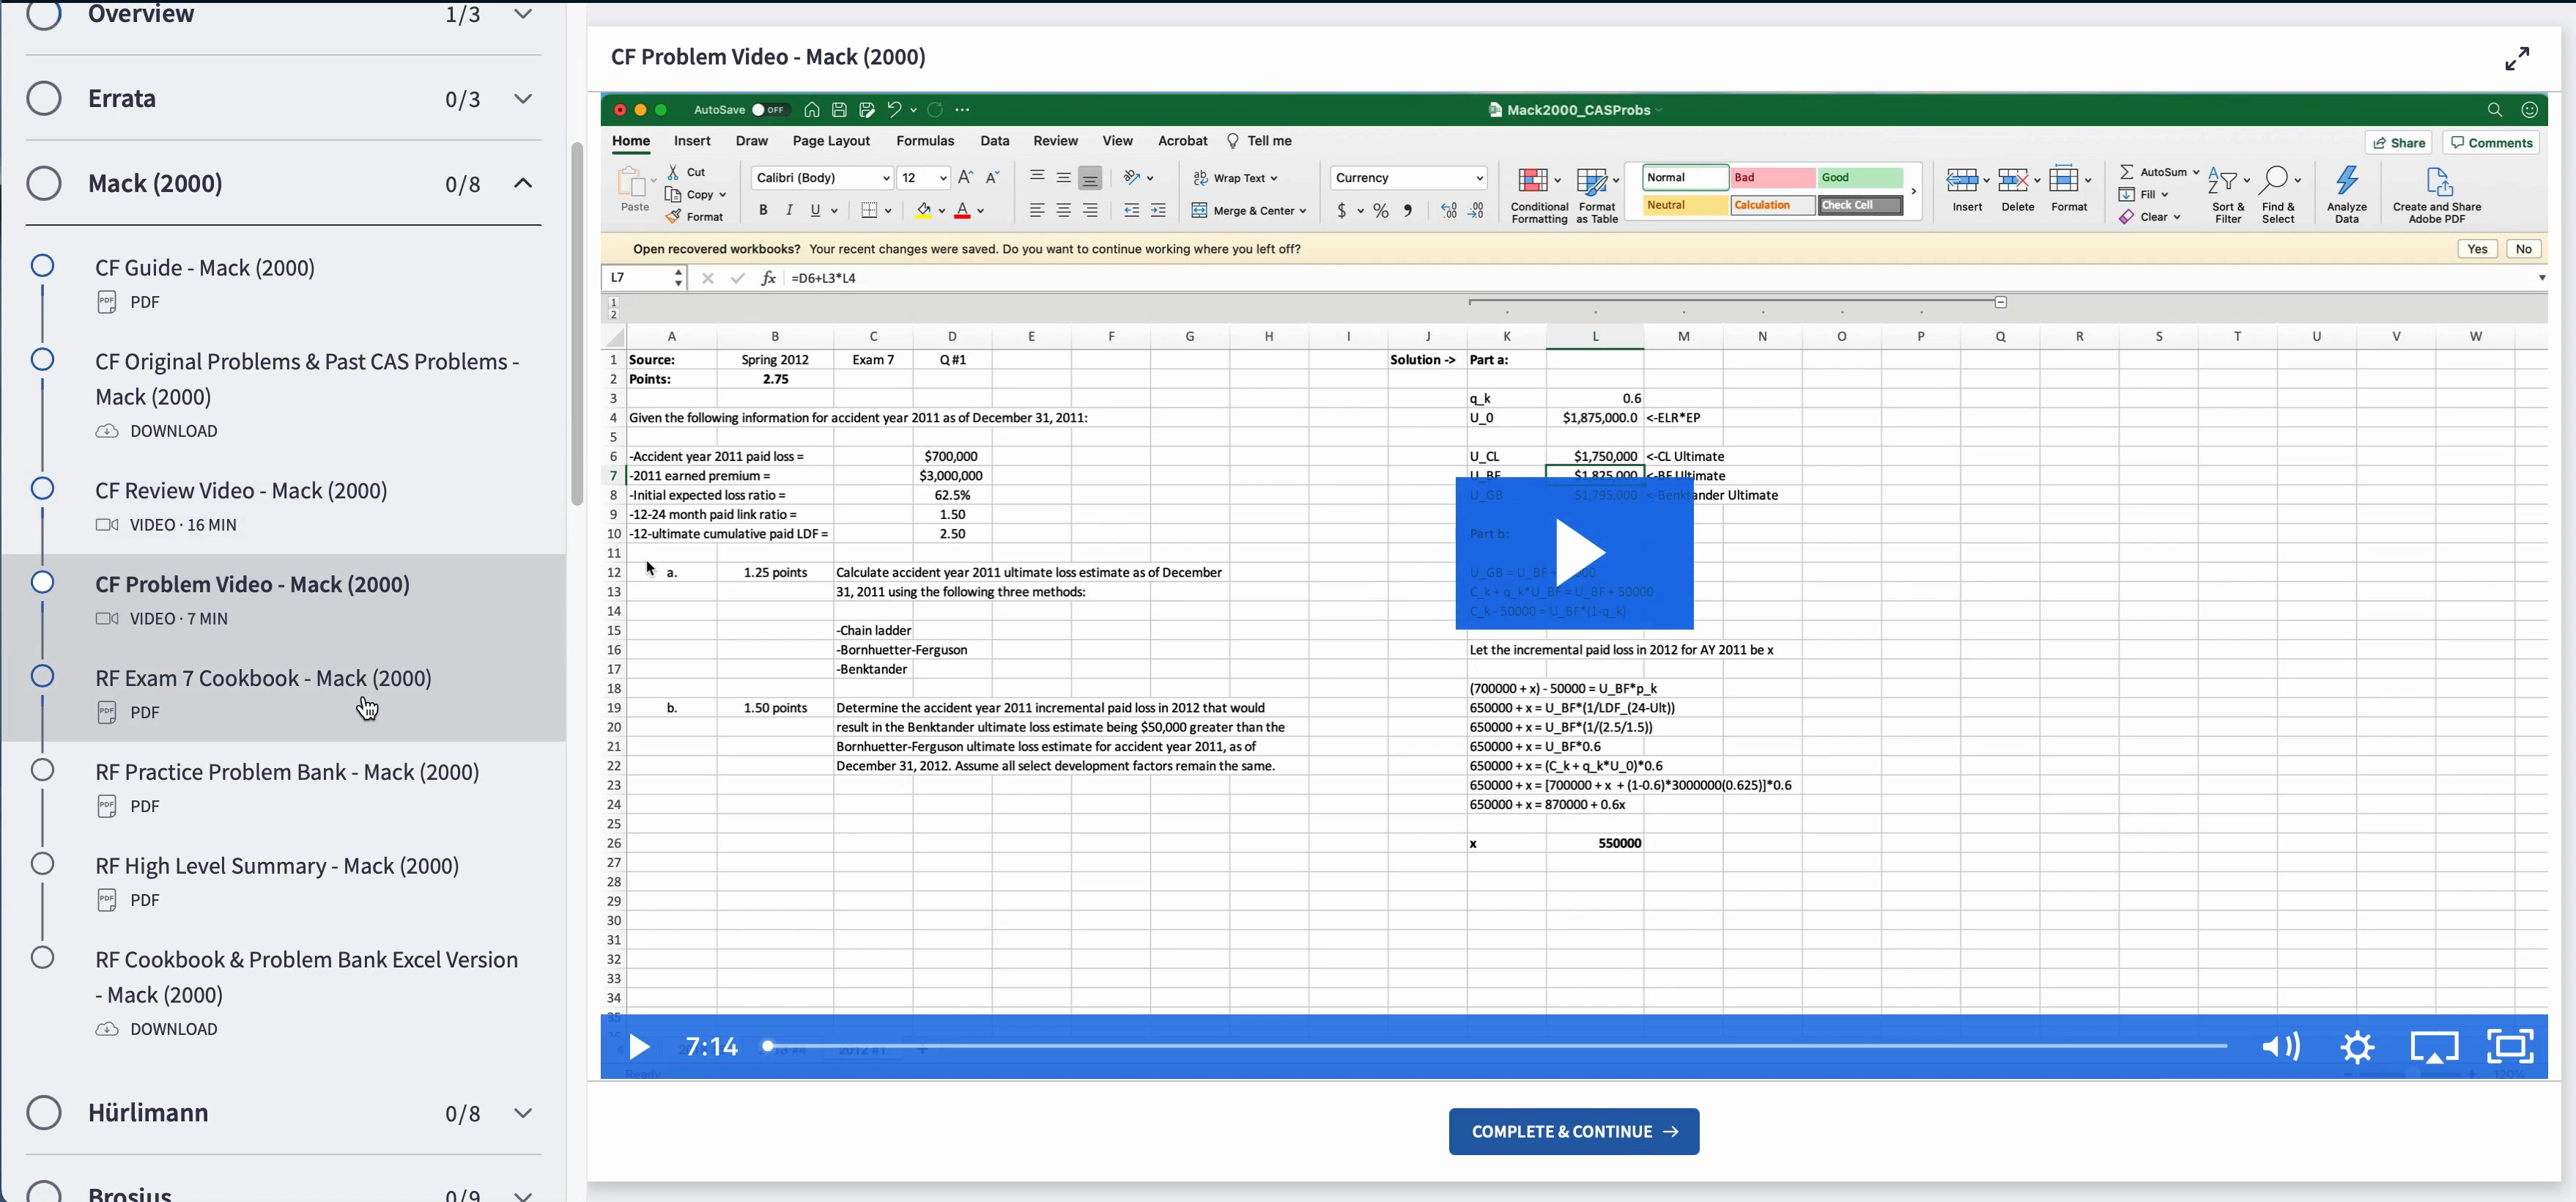Click the Paste clipboard icon

click(x=632, y=181)
